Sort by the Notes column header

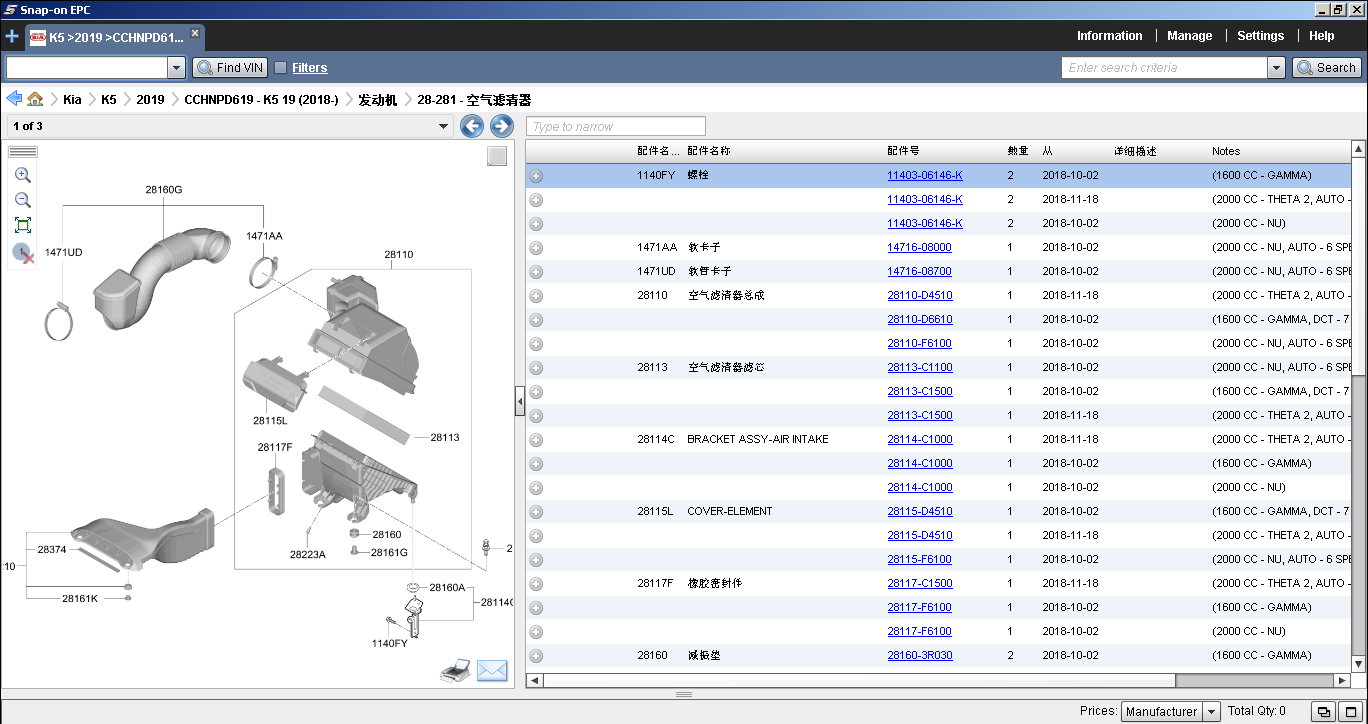(x=1226, y=151)
